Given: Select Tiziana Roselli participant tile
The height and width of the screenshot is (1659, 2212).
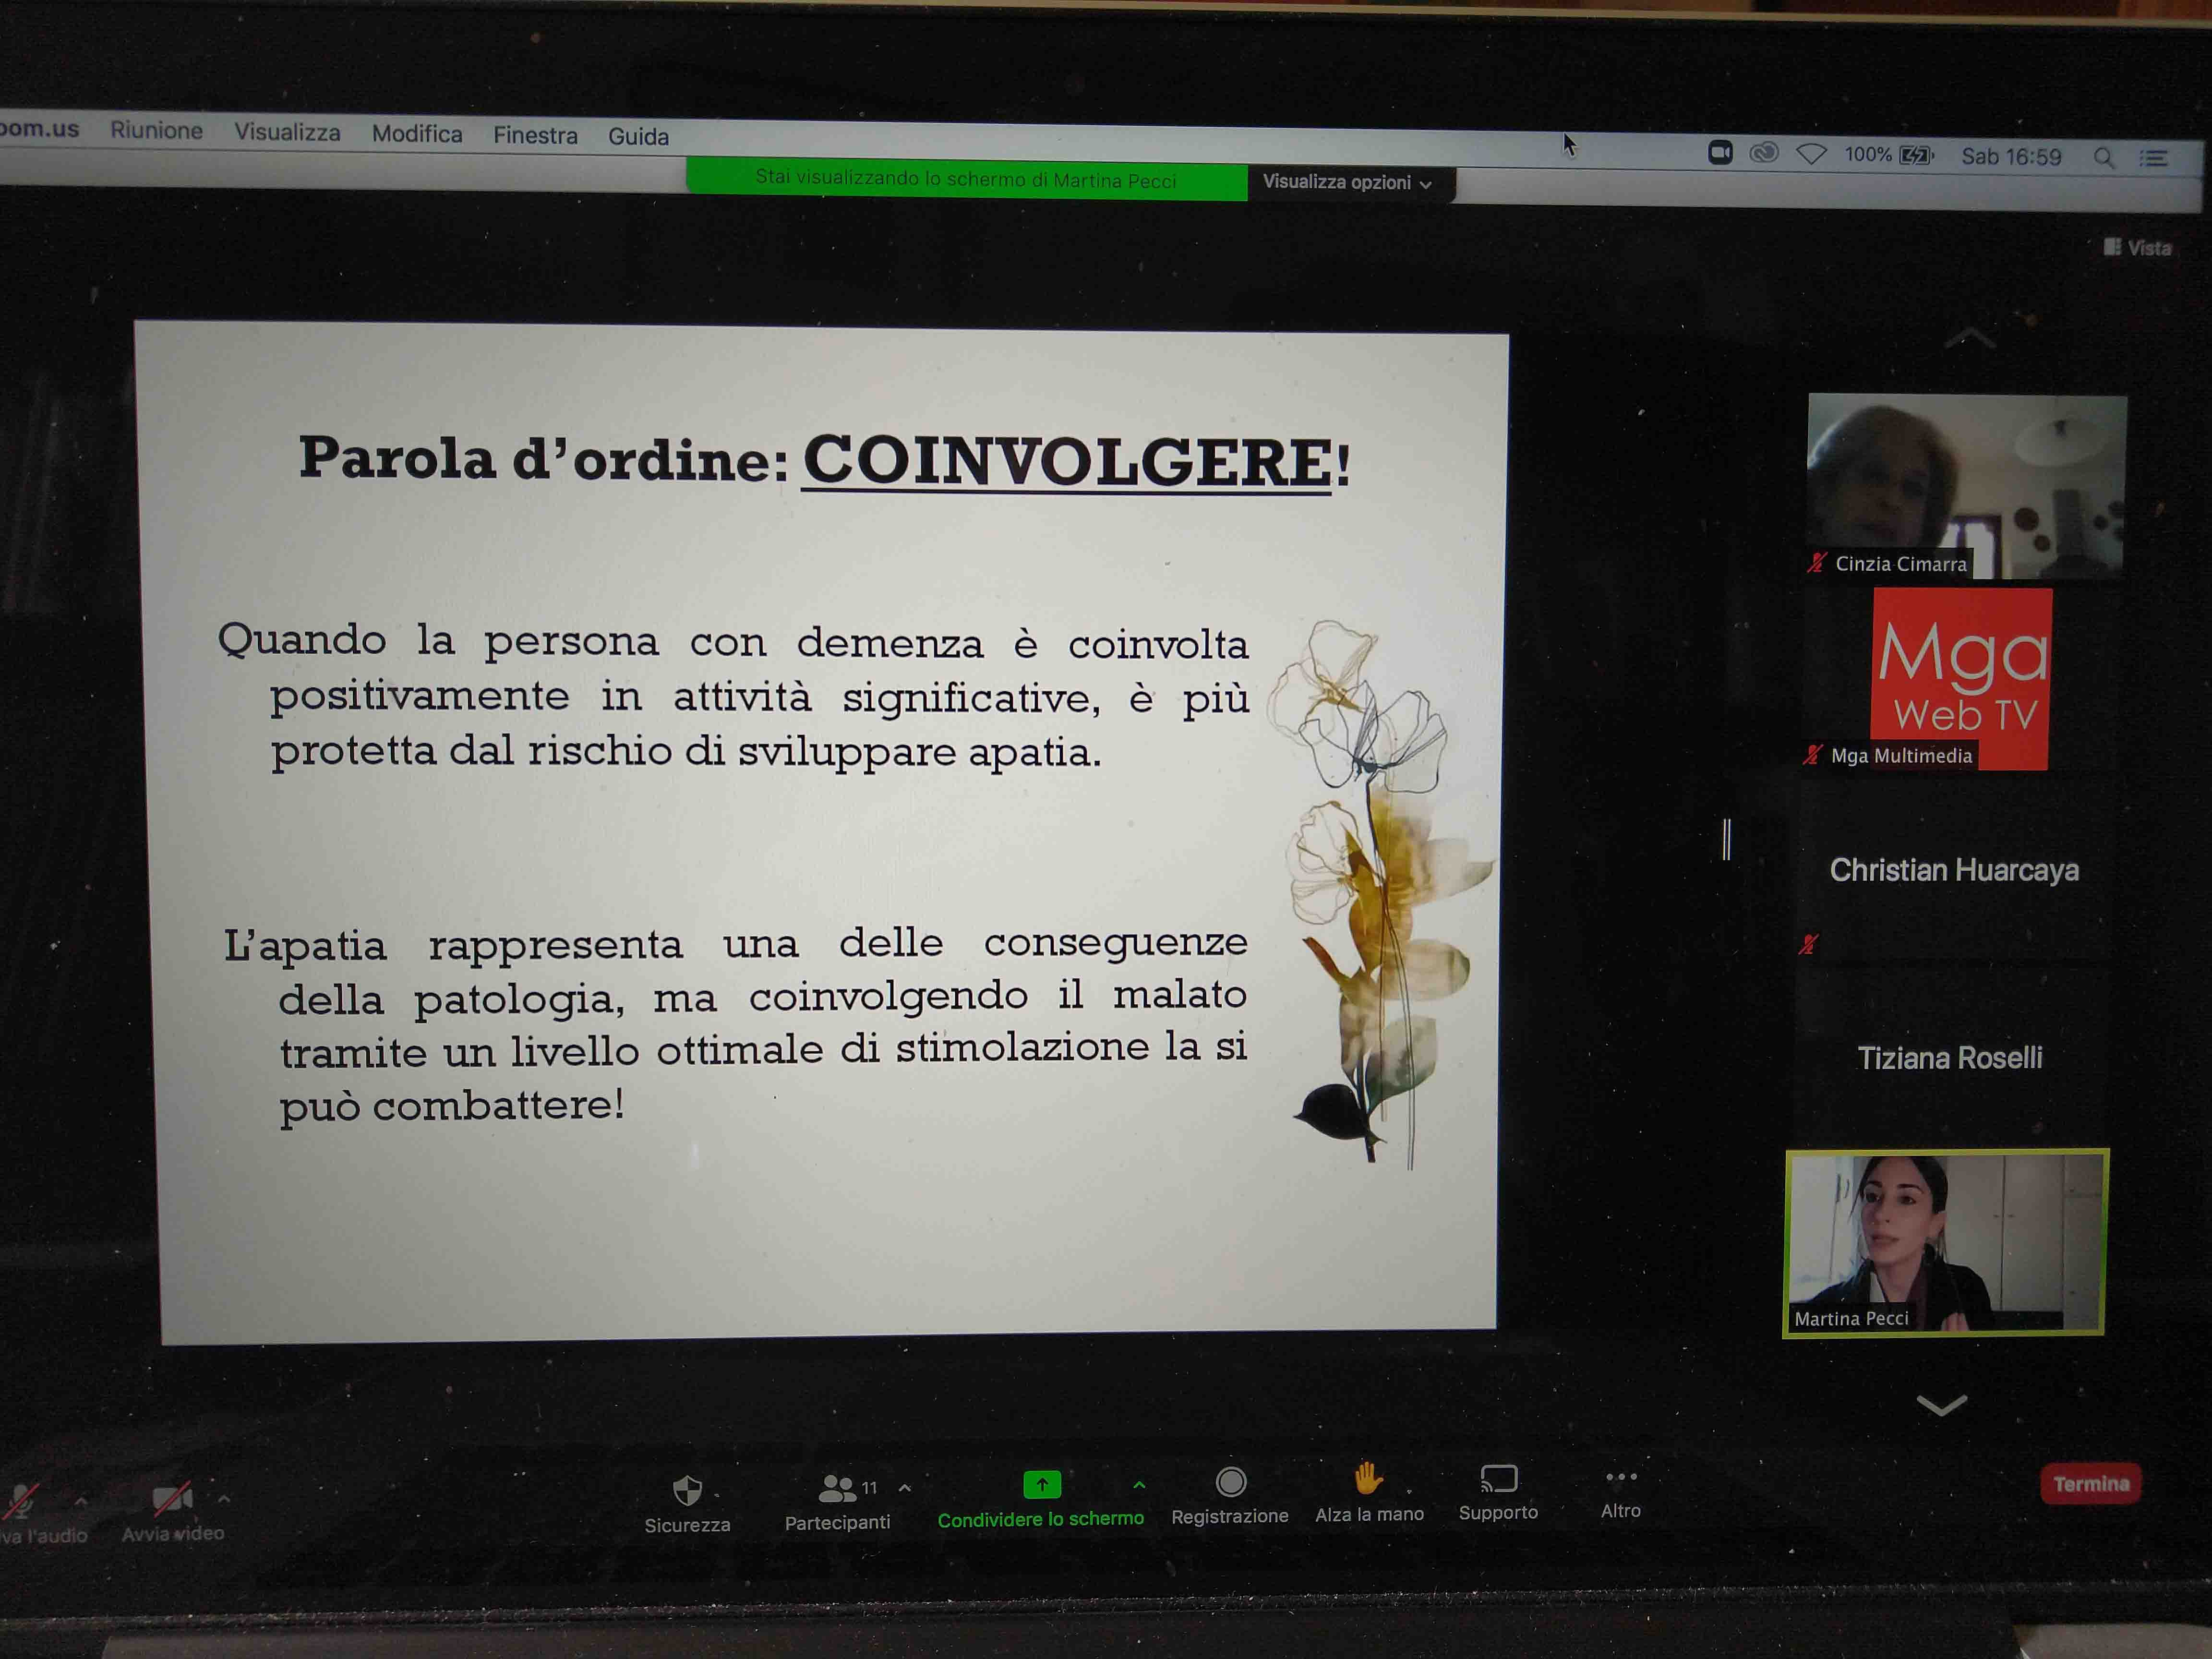Looking at the screenshot, I should pyautogui.click(x=1949, y=1057).
